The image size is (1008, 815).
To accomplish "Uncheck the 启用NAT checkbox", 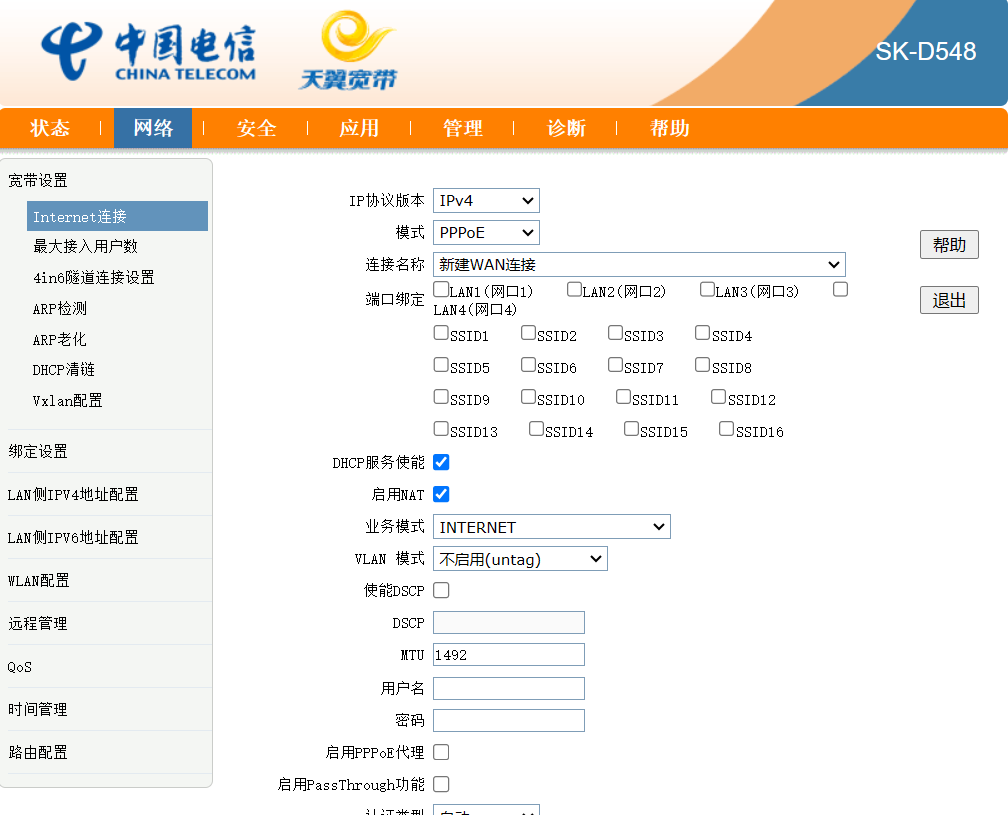I will [x=441, y=494].
